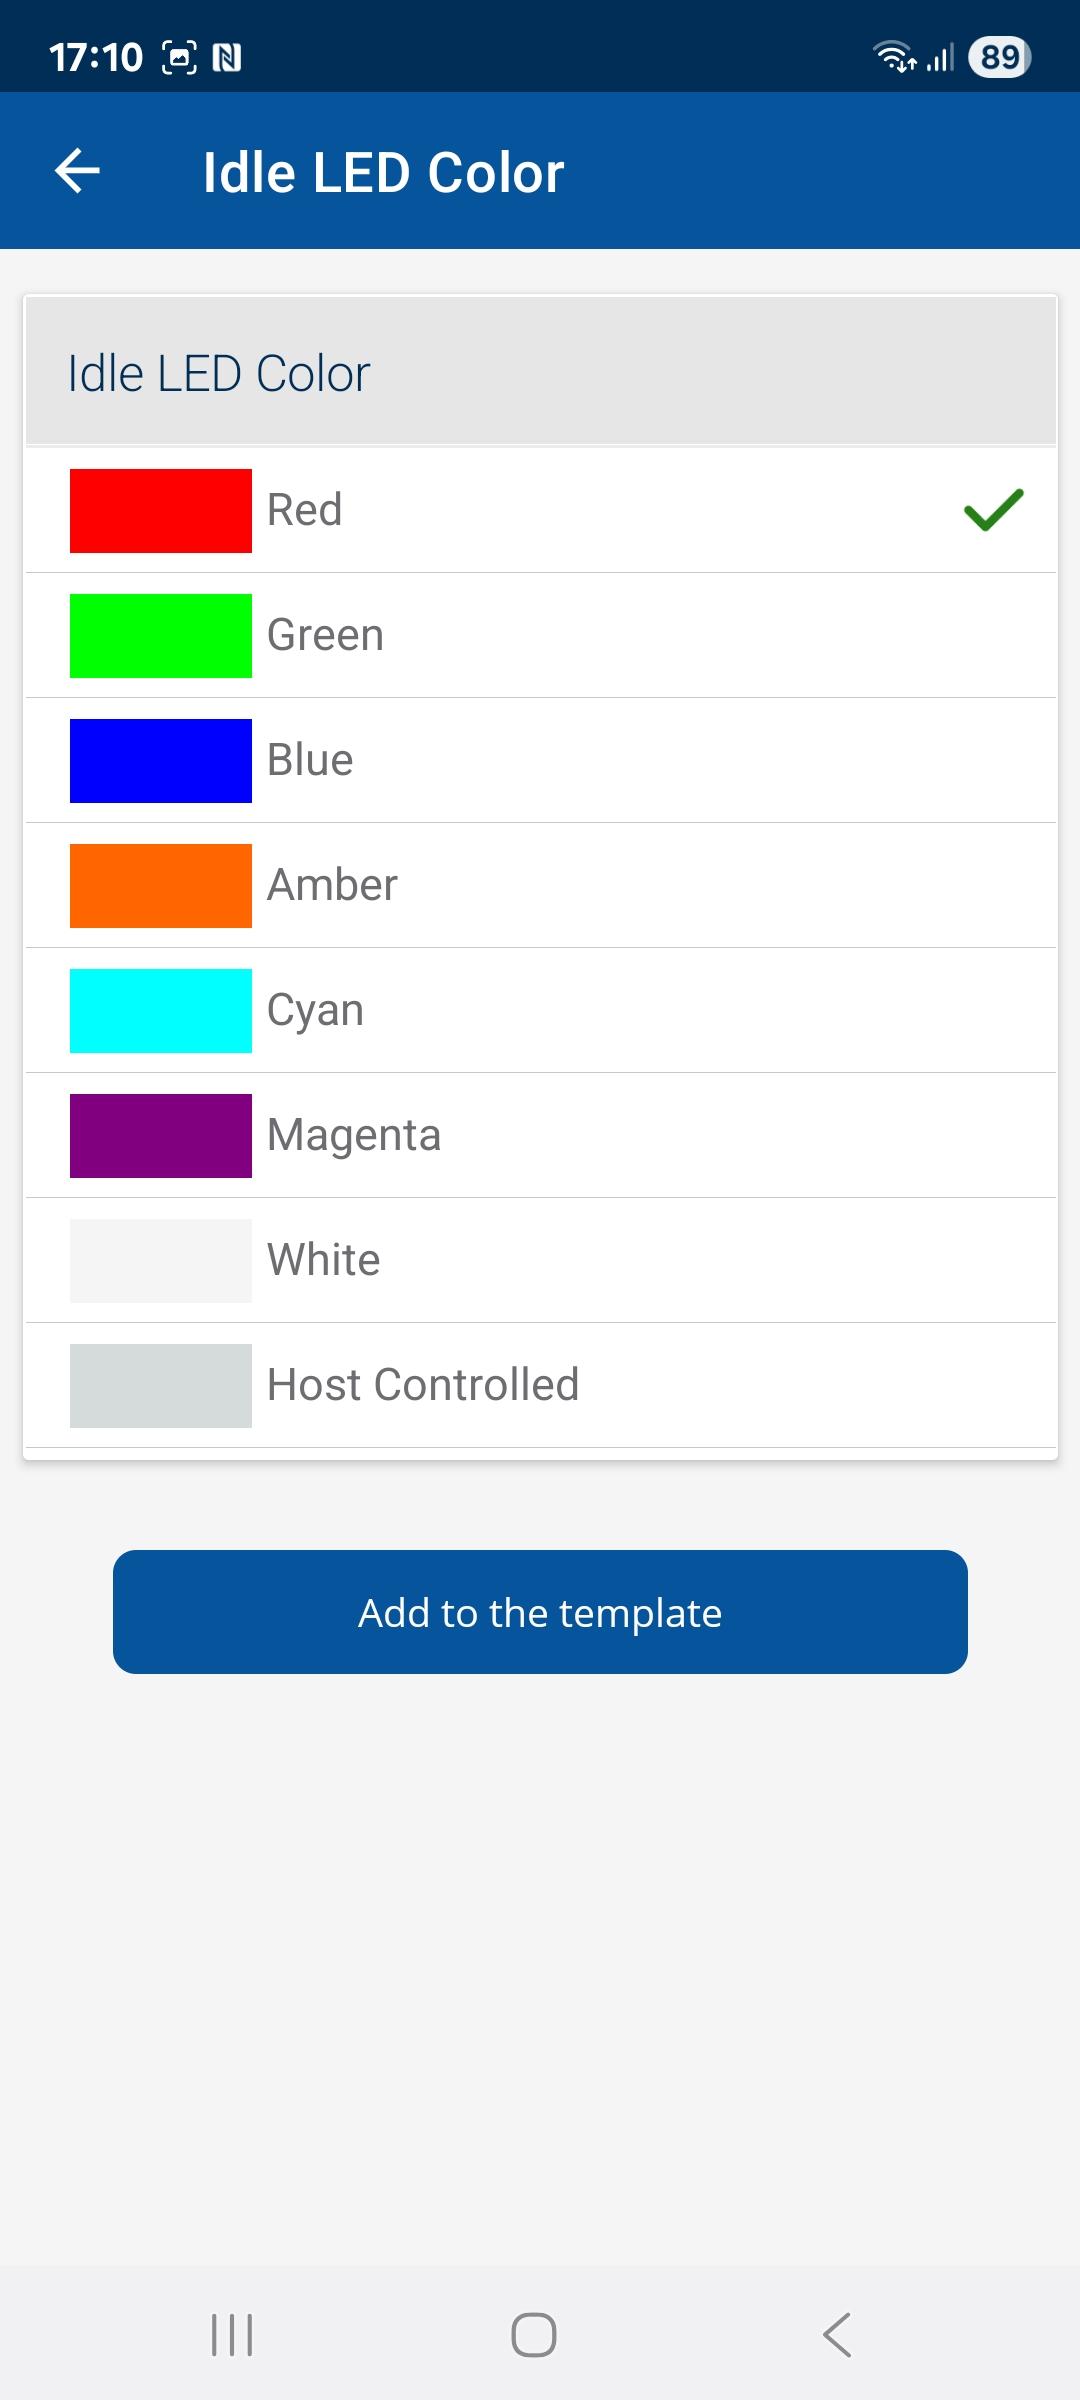Tap the Android back navigation chevron
Viewport: 1080px width, 2400px height.
[x=838, y=2335]
